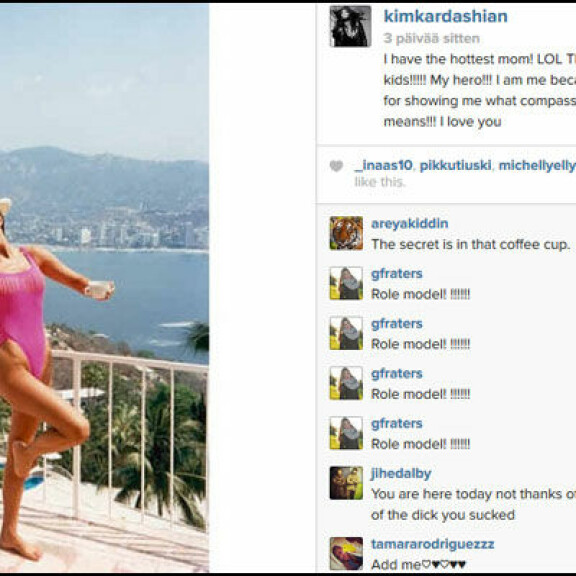576x576 pixels.
Task: Open the posted swimsuit balcony photo
Action: (x=104, y=288)
